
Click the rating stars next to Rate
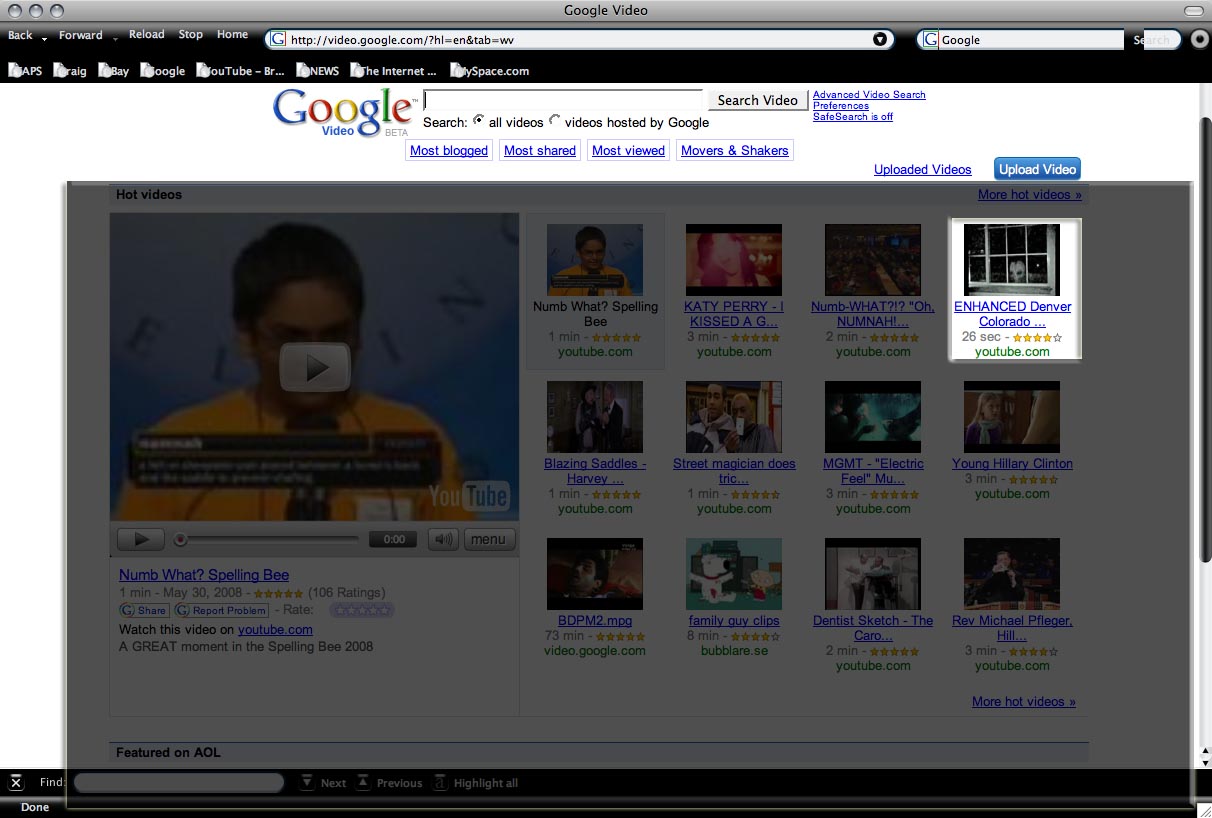click(361, 610)
